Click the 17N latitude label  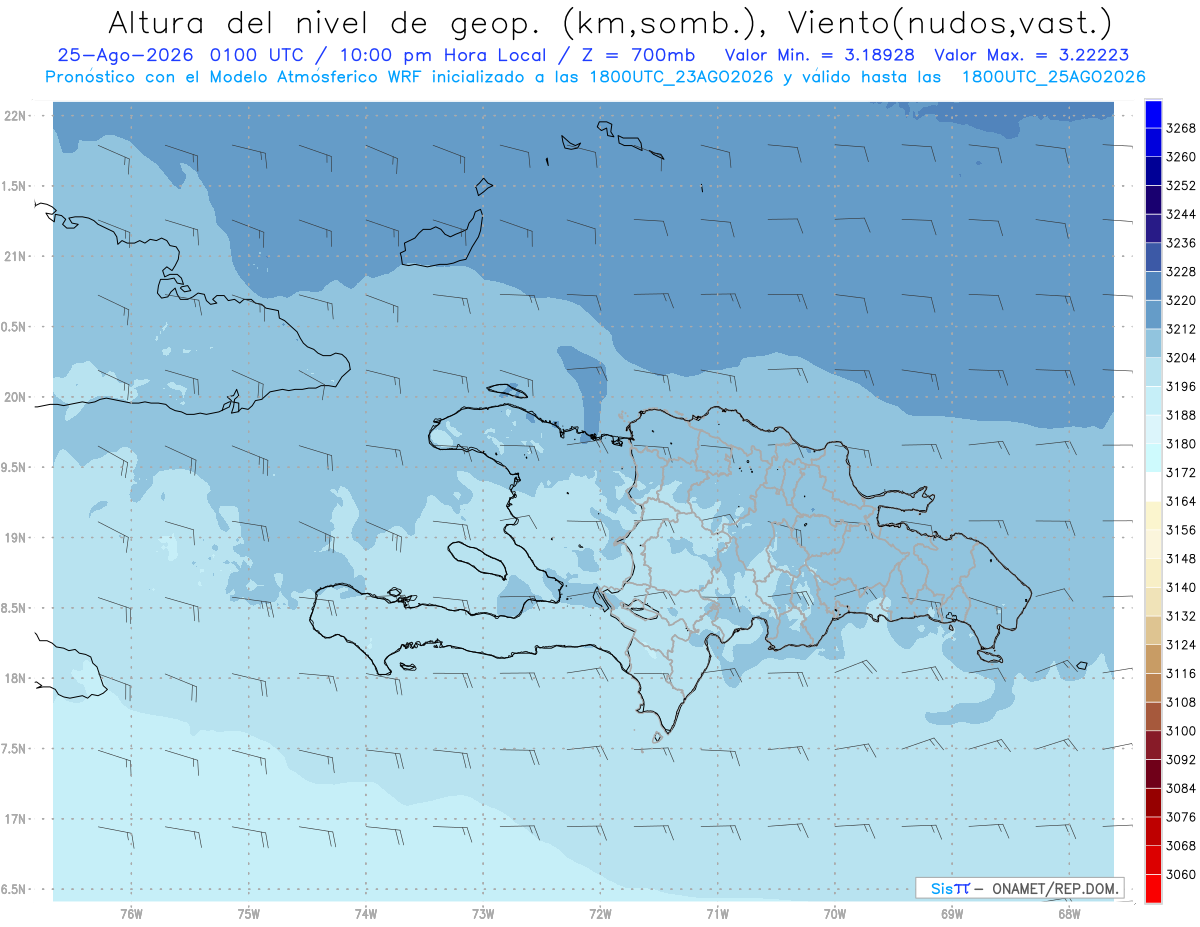coord(16,819)
